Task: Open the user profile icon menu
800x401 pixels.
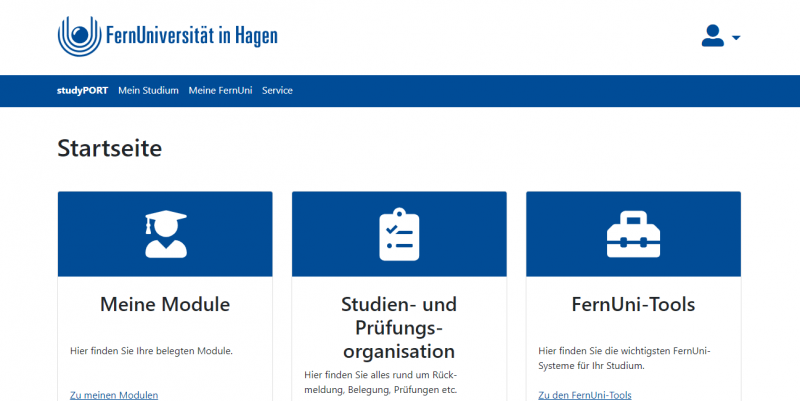Action: (712, 36)
